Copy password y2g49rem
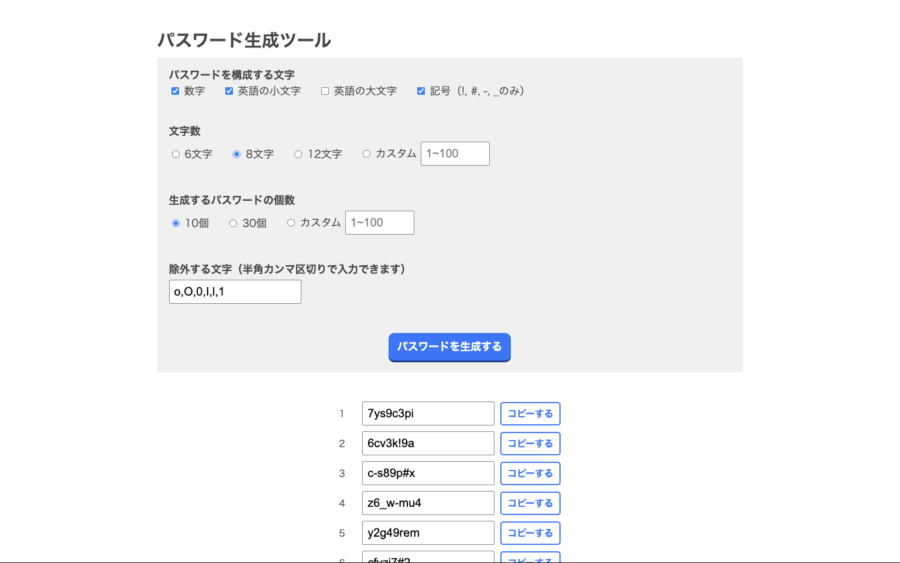Viewport: 900px width, 563px height. tap(530, 533)
